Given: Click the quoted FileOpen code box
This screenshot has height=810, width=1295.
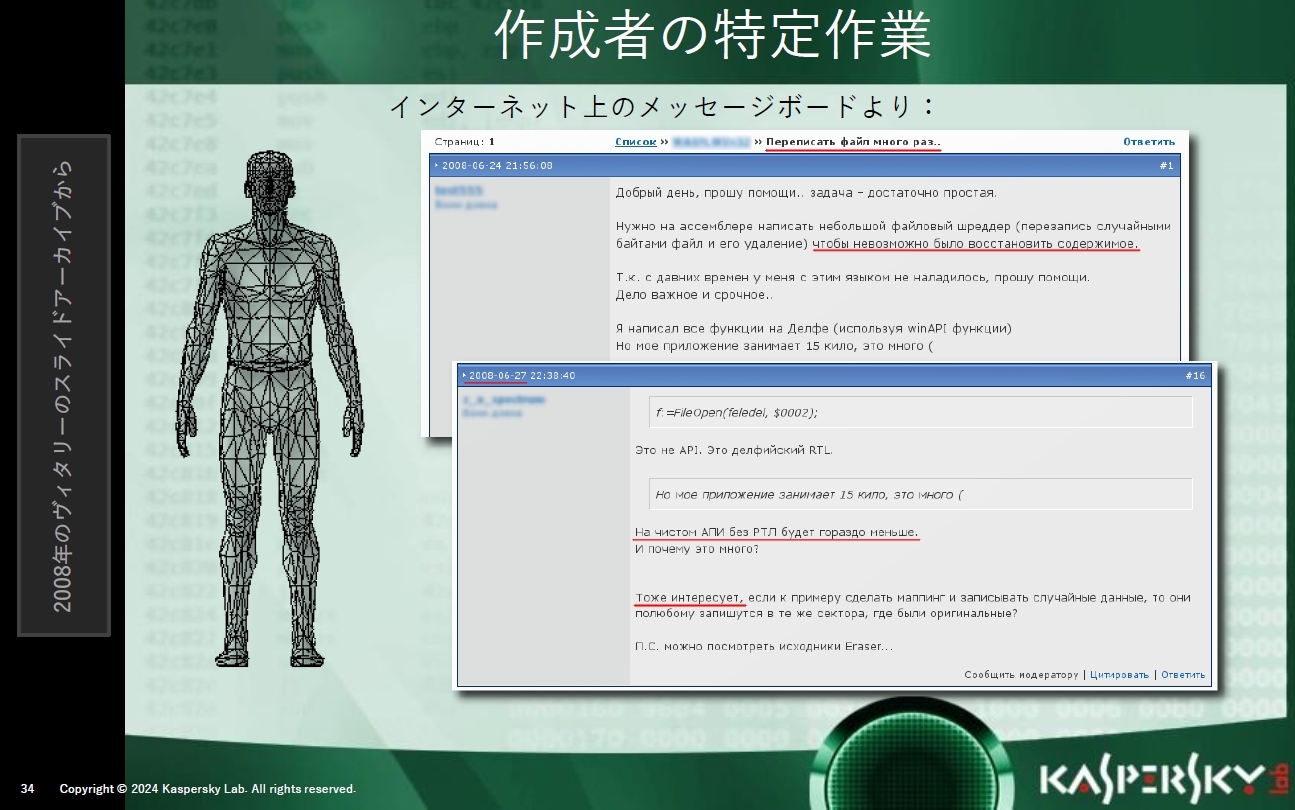Looking at the screenshot, I should 920,412.
